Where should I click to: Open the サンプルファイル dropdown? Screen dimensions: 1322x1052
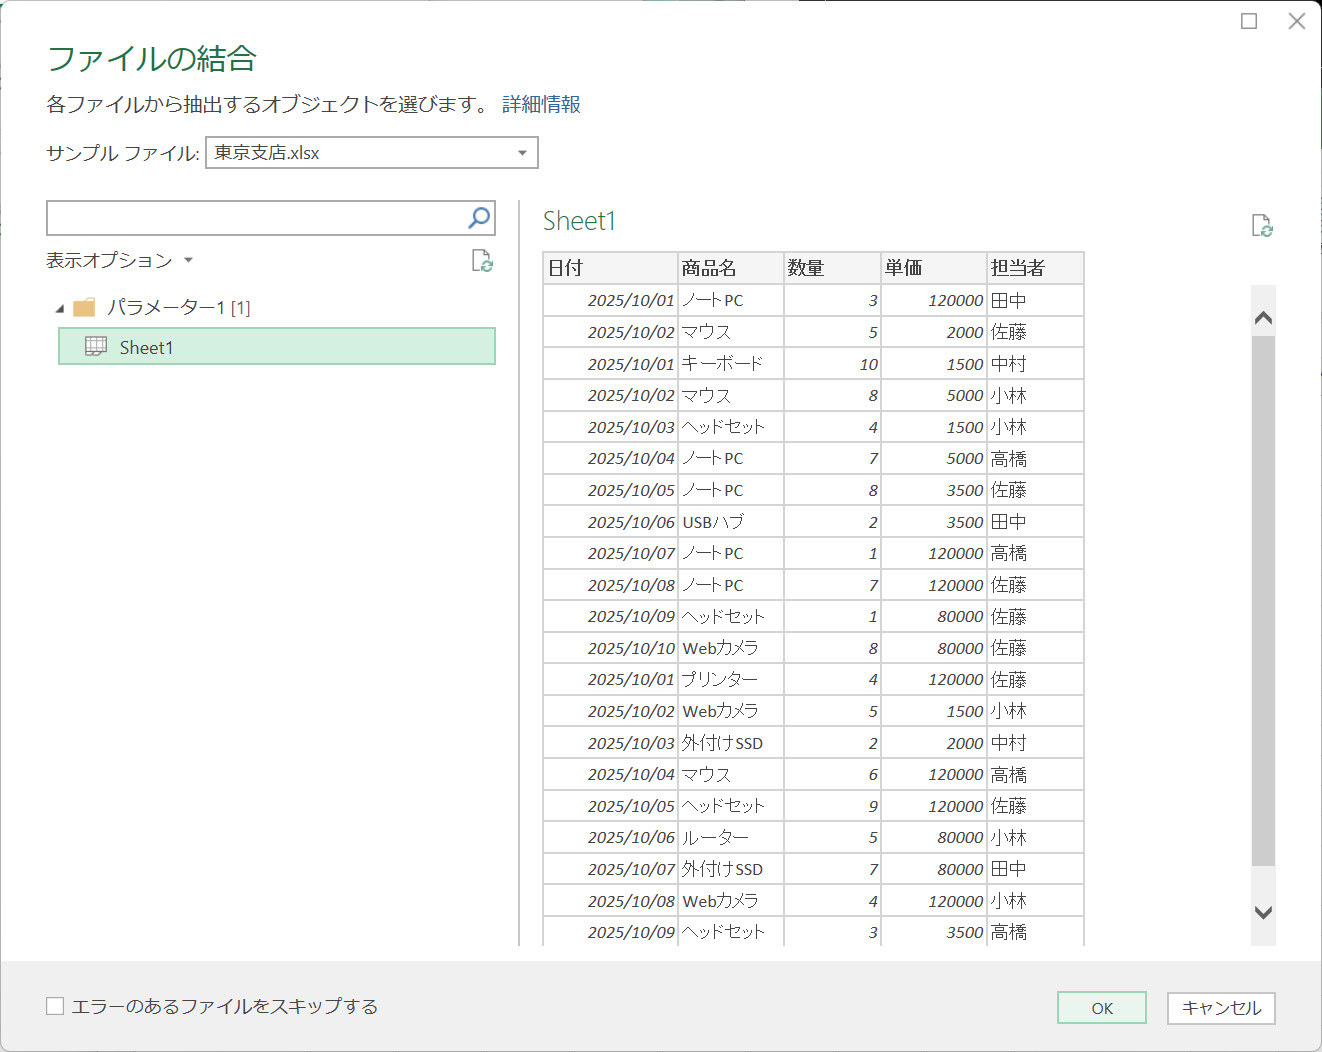[x=521, y=152]
